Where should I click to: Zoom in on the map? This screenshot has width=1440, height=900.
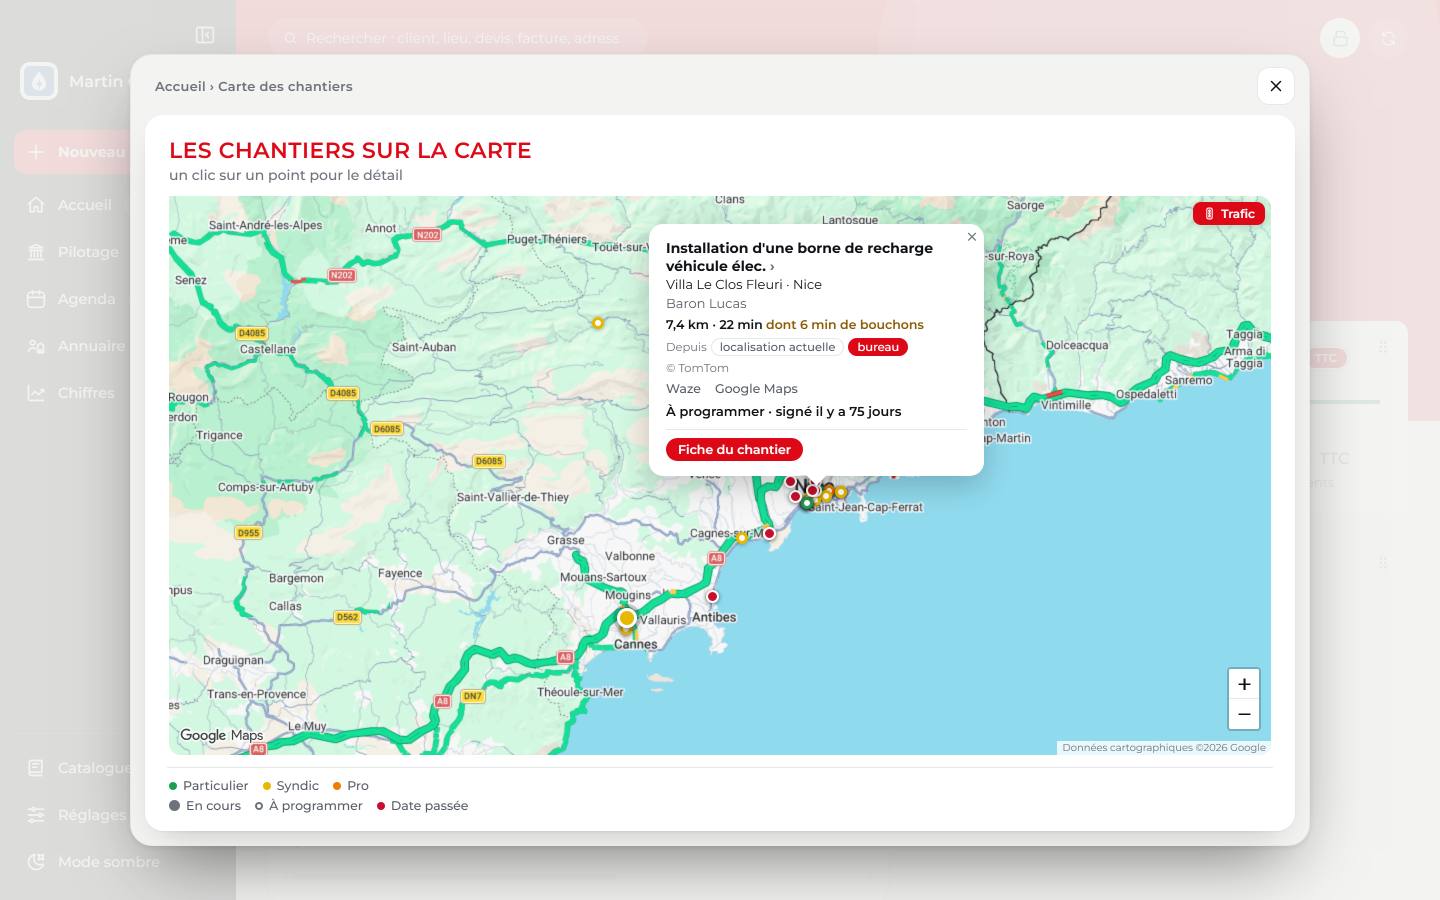tap(1244, 684)
